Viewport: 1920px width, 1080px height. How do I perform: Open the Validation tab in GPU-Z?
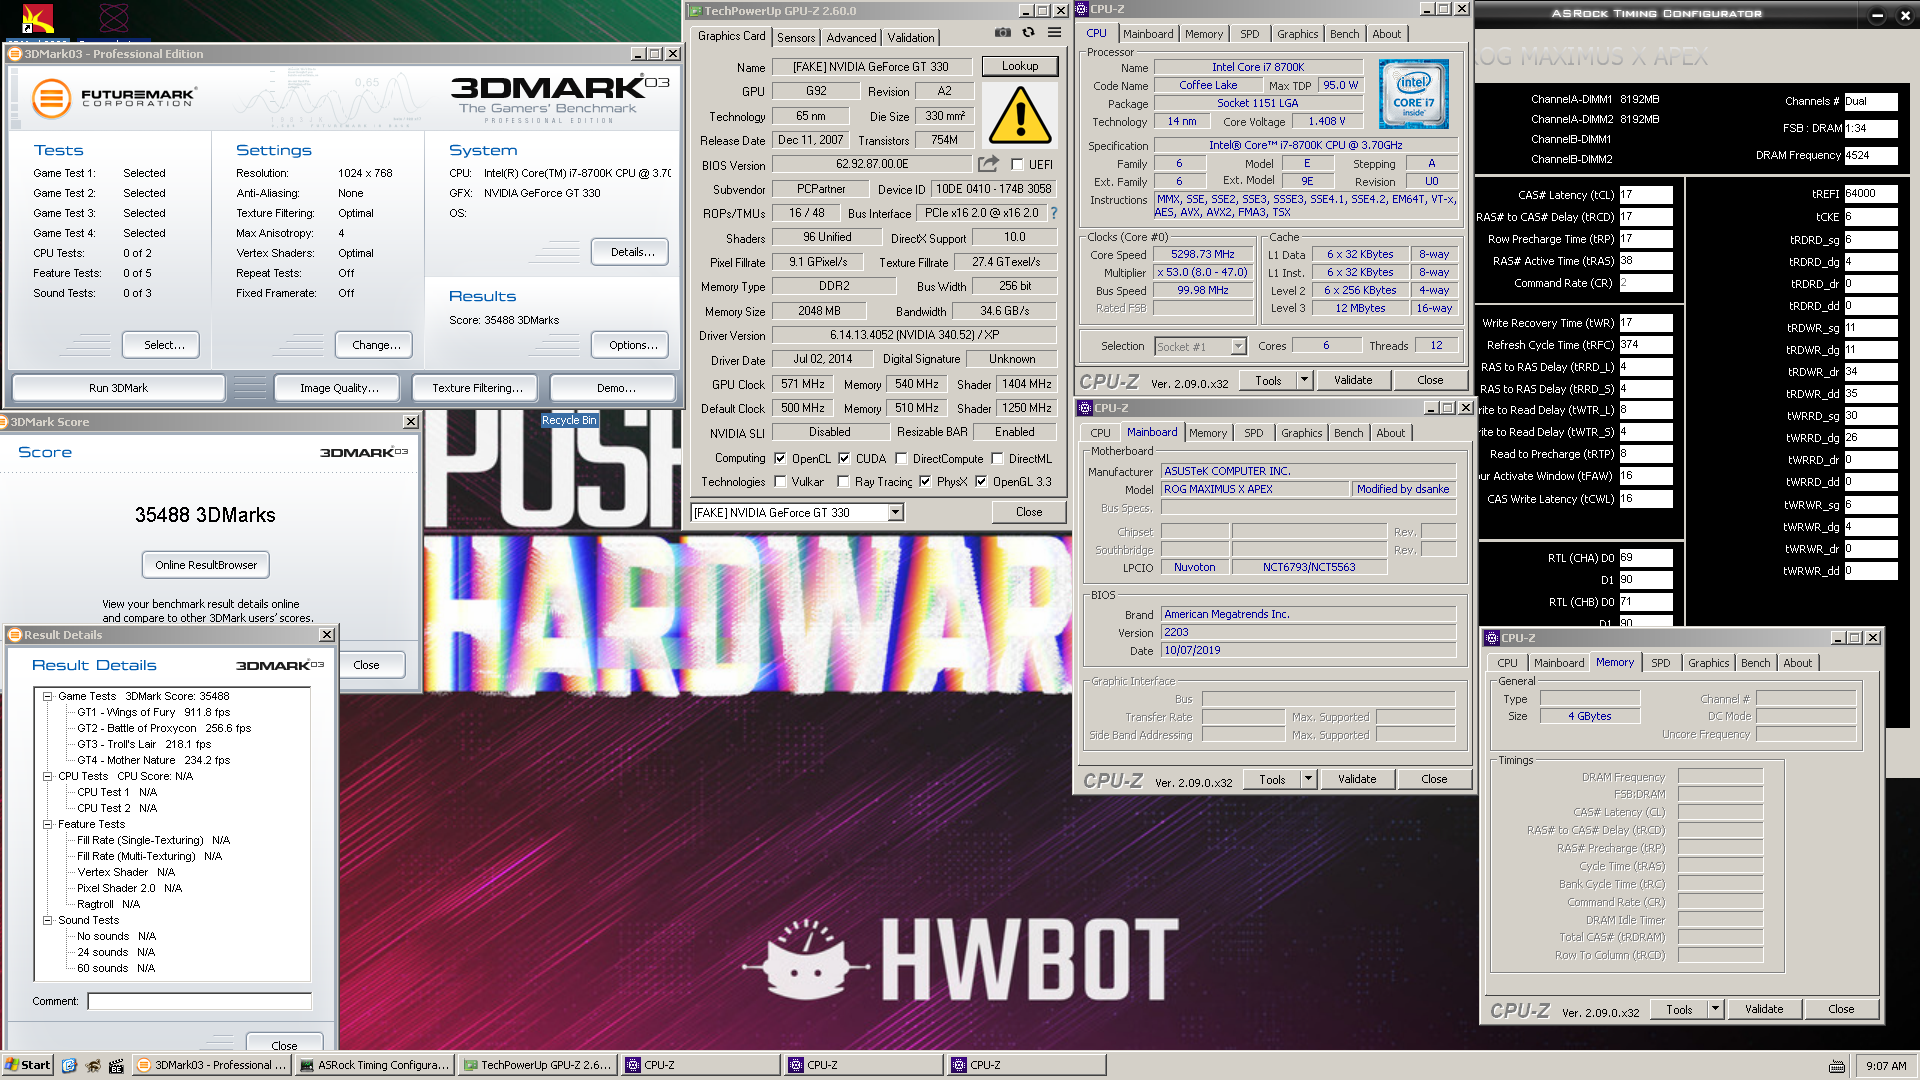click(911, 38)
